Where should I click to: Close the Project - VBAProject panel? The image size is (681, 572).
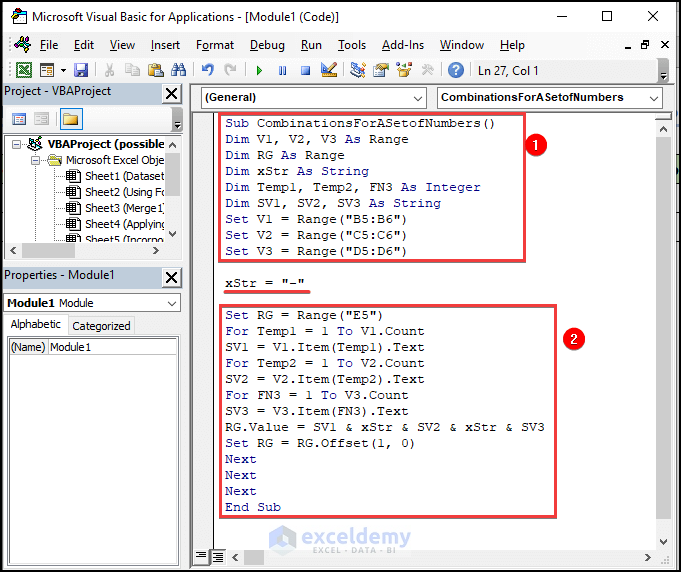click(172, 93)
